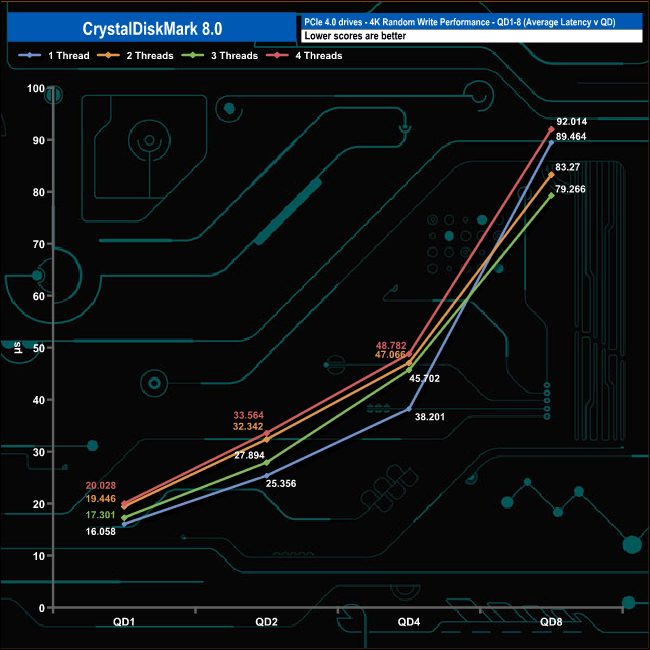Click the 1 Thread legend entry
The height and width of the screenshot is (650, 650).
click(x=54, y=56)
